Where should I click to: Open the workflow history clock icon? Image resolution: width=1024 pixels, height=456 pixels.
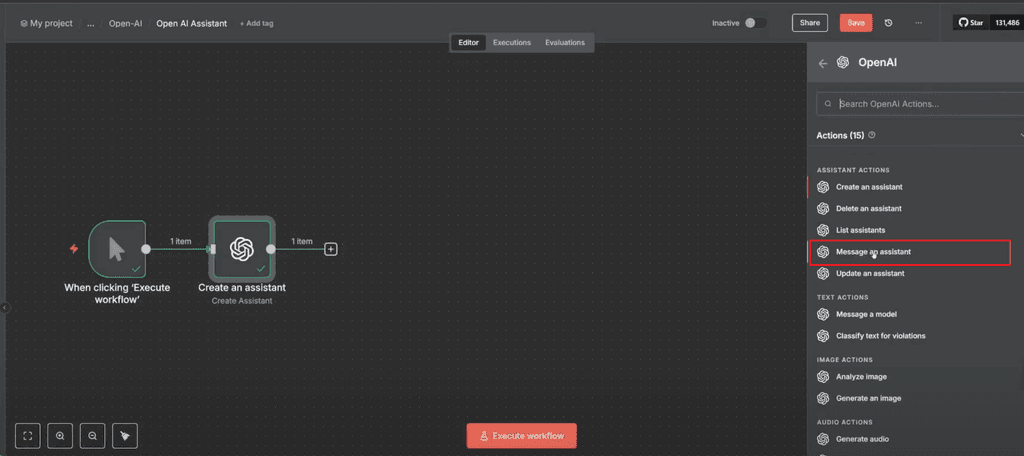(x=888, y=23)
